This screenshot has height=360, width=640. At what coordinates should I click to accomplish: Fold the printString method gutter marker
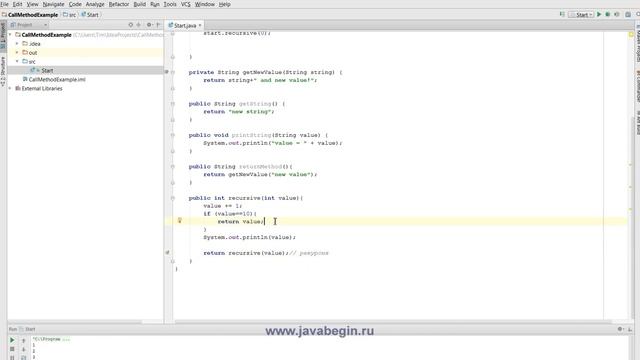[x=173, y=135]
